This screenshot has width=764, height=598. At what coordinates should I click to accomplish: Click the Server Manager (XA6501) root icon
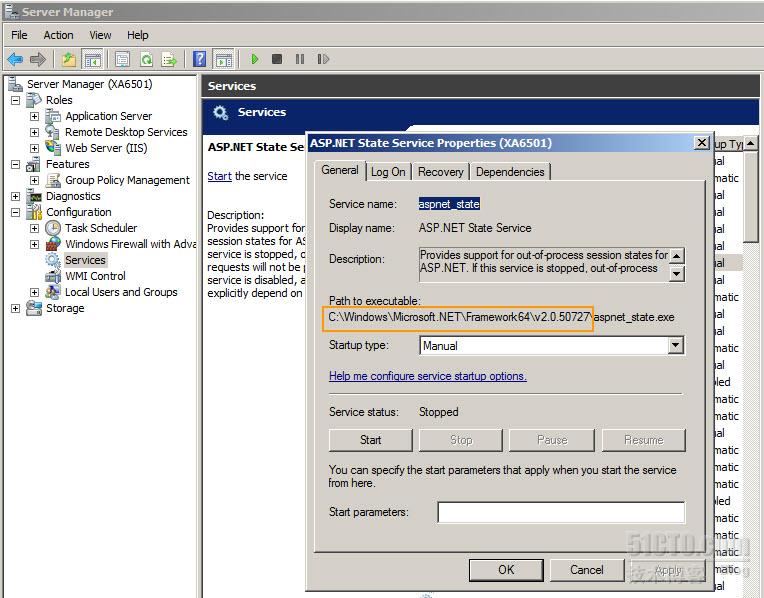tap(15, 84)
